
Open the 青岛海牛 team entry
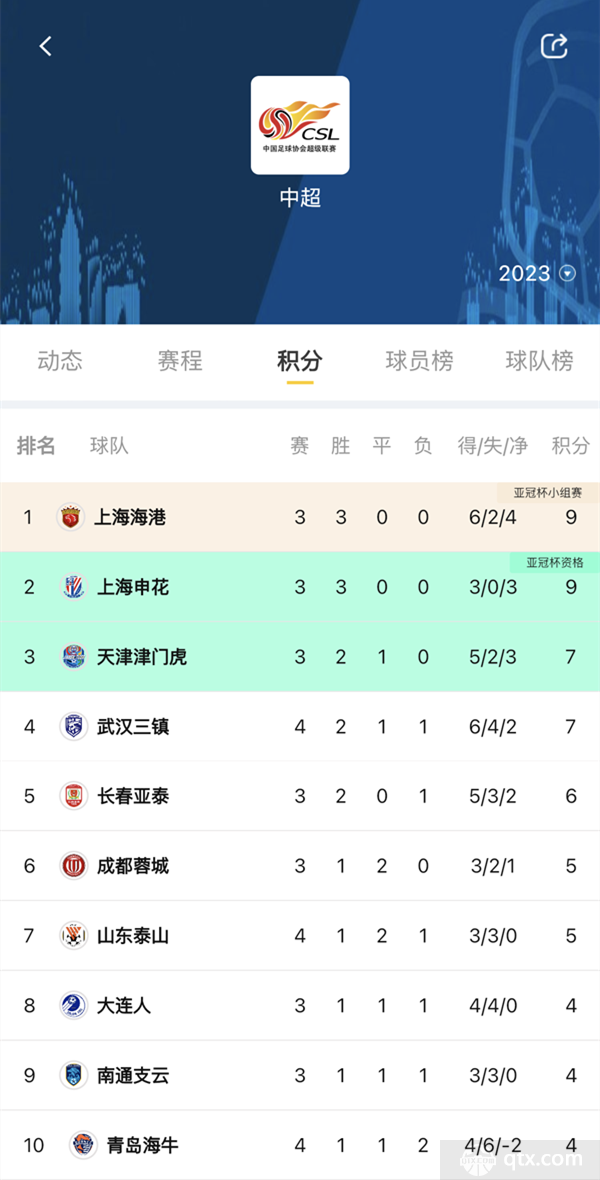300,1145
